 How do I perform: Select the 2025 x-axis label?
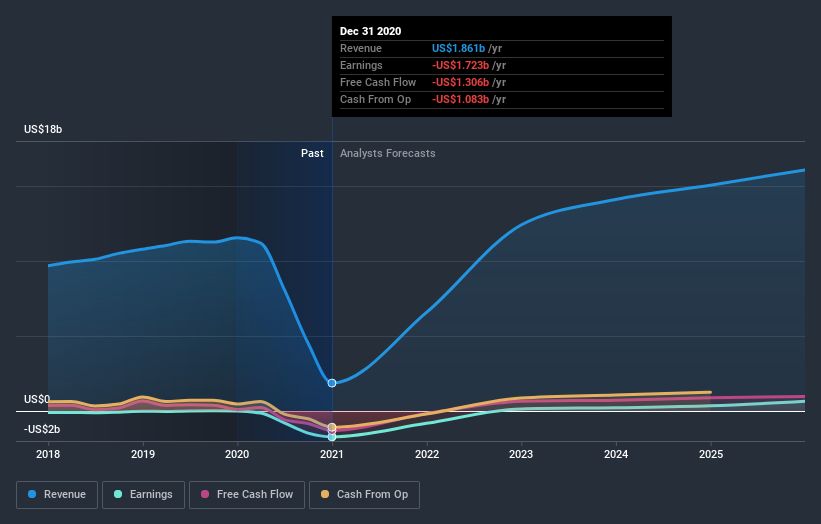(x=711, y=454)
